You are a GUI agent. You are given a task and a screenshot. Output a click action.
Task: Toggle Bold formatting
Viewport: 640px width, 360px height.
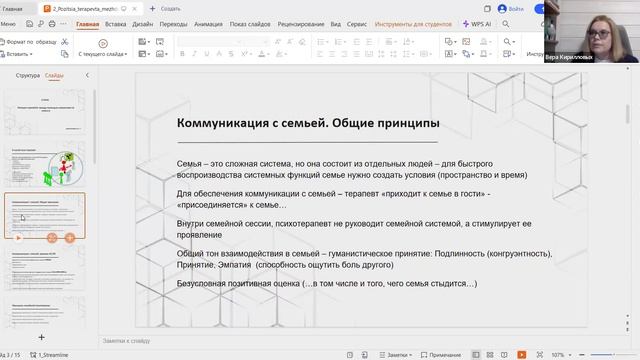click(182, 54)
